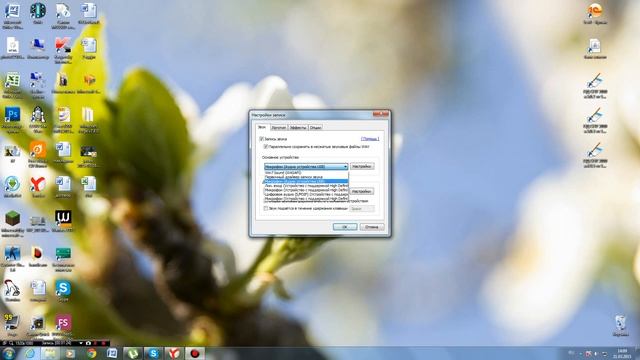Switch to Bandicam red record taskbar button
Image resolution: width=640 pixels, height=360 pixels.
195,353
